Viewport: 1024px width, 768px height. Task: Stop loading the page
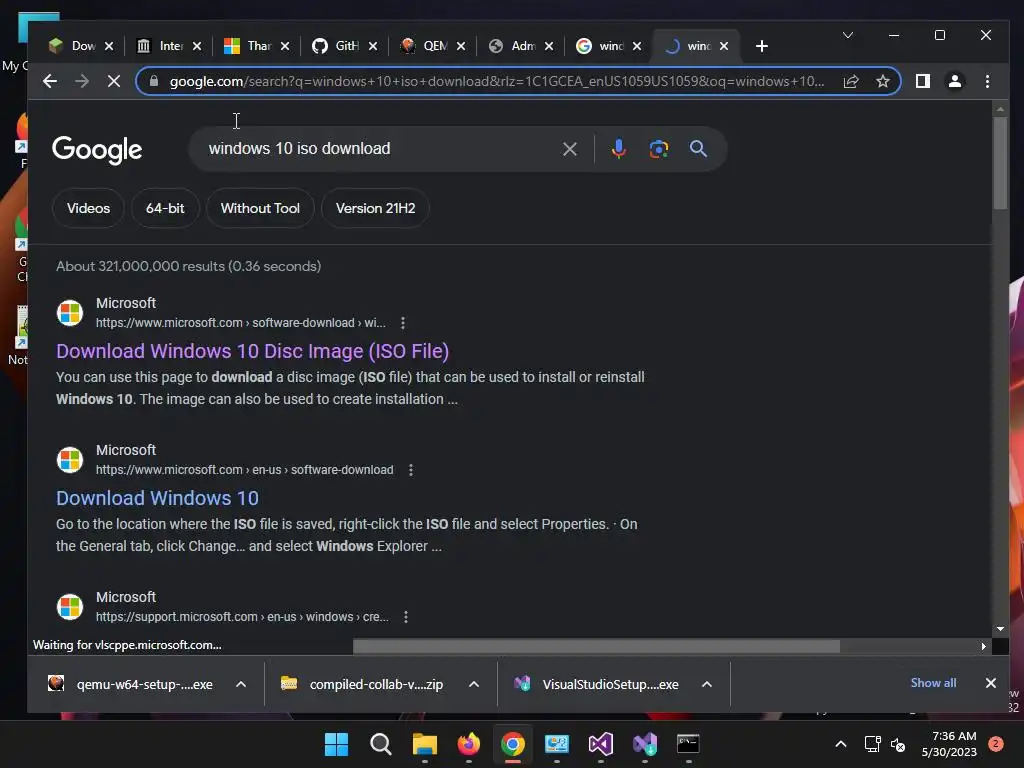114,81
